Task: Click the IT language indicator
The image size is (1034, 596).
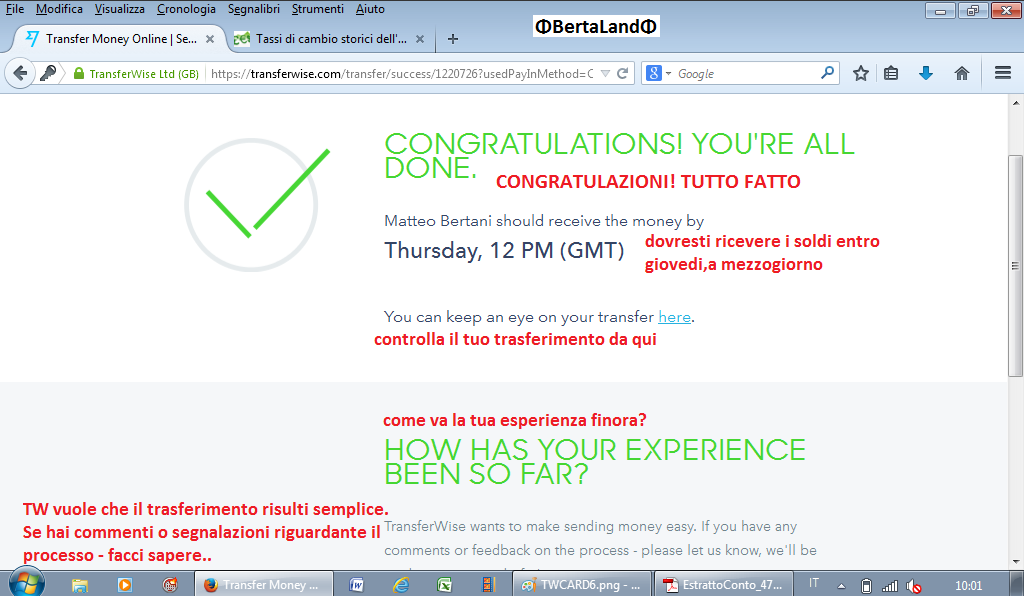Action: click(814, 583)
